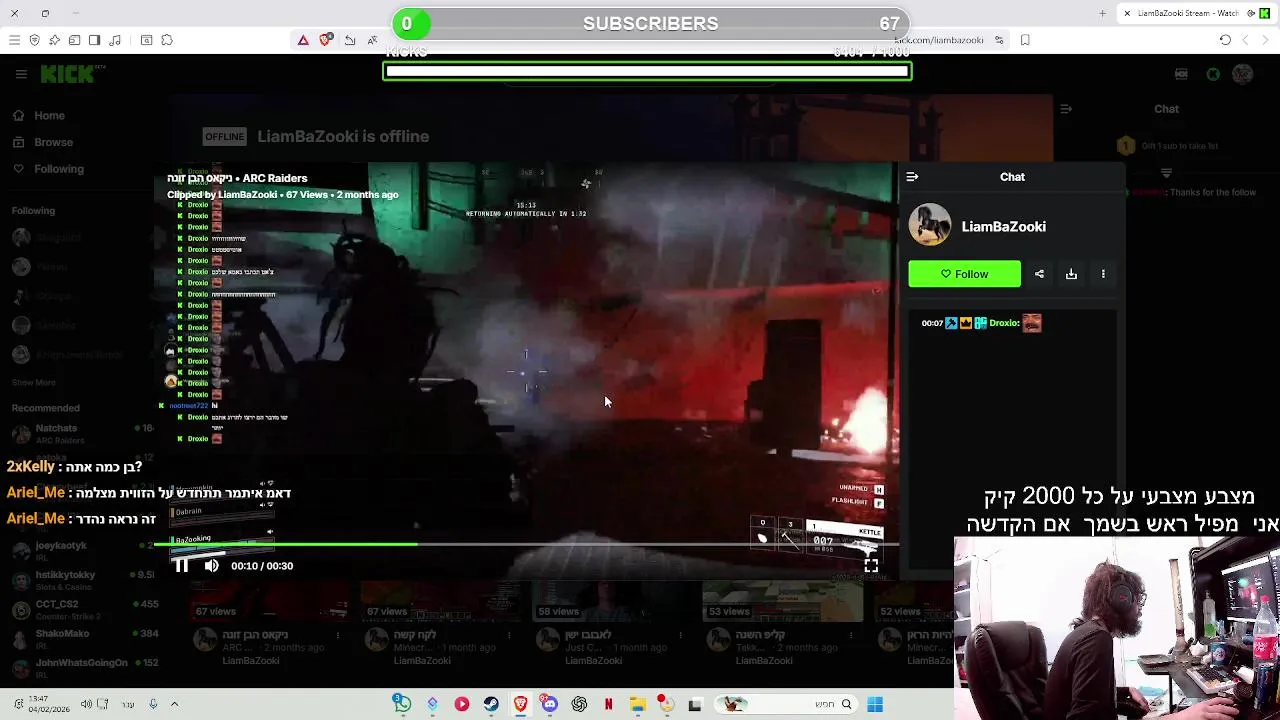Viewport: 1280px width, 720px height.
Task: Toggle the browser side panel icon
Action: coord(94,40)
